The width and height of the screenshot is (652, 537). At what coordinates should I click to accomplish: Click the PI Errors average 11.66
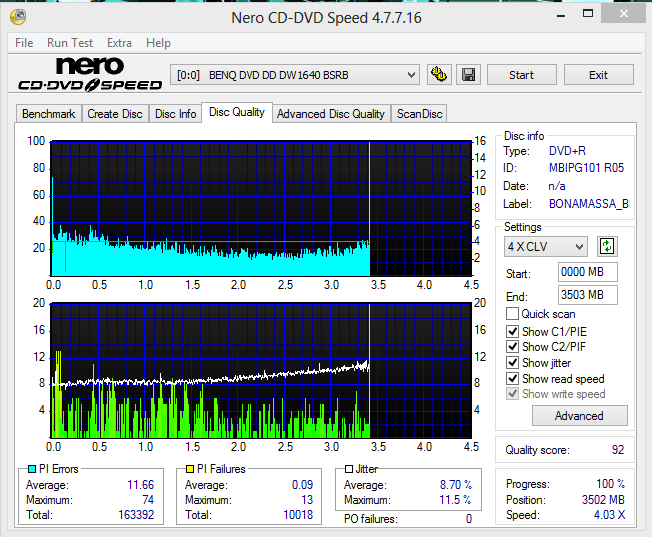pos(141,485)
